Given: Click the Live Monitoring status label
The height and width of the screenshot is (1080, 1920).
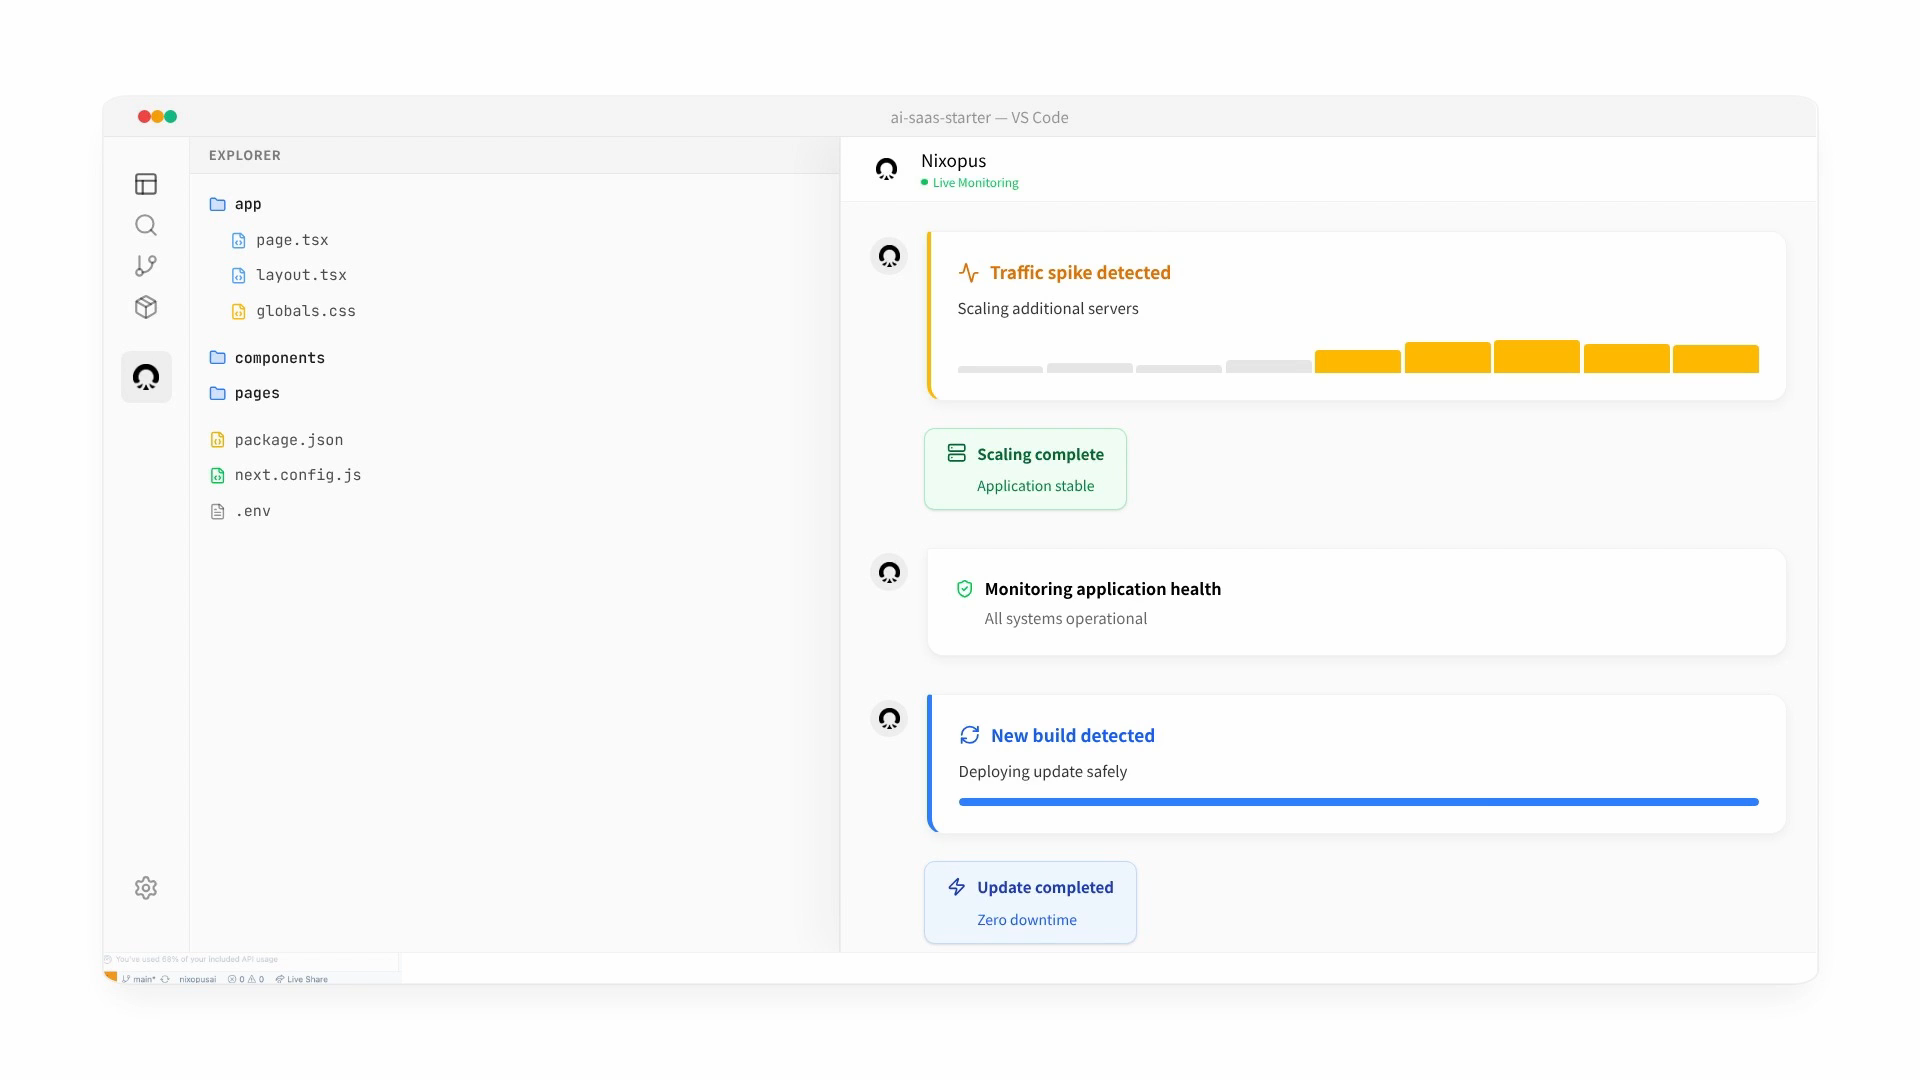Looking at the screenshot, I should [970, 183].
